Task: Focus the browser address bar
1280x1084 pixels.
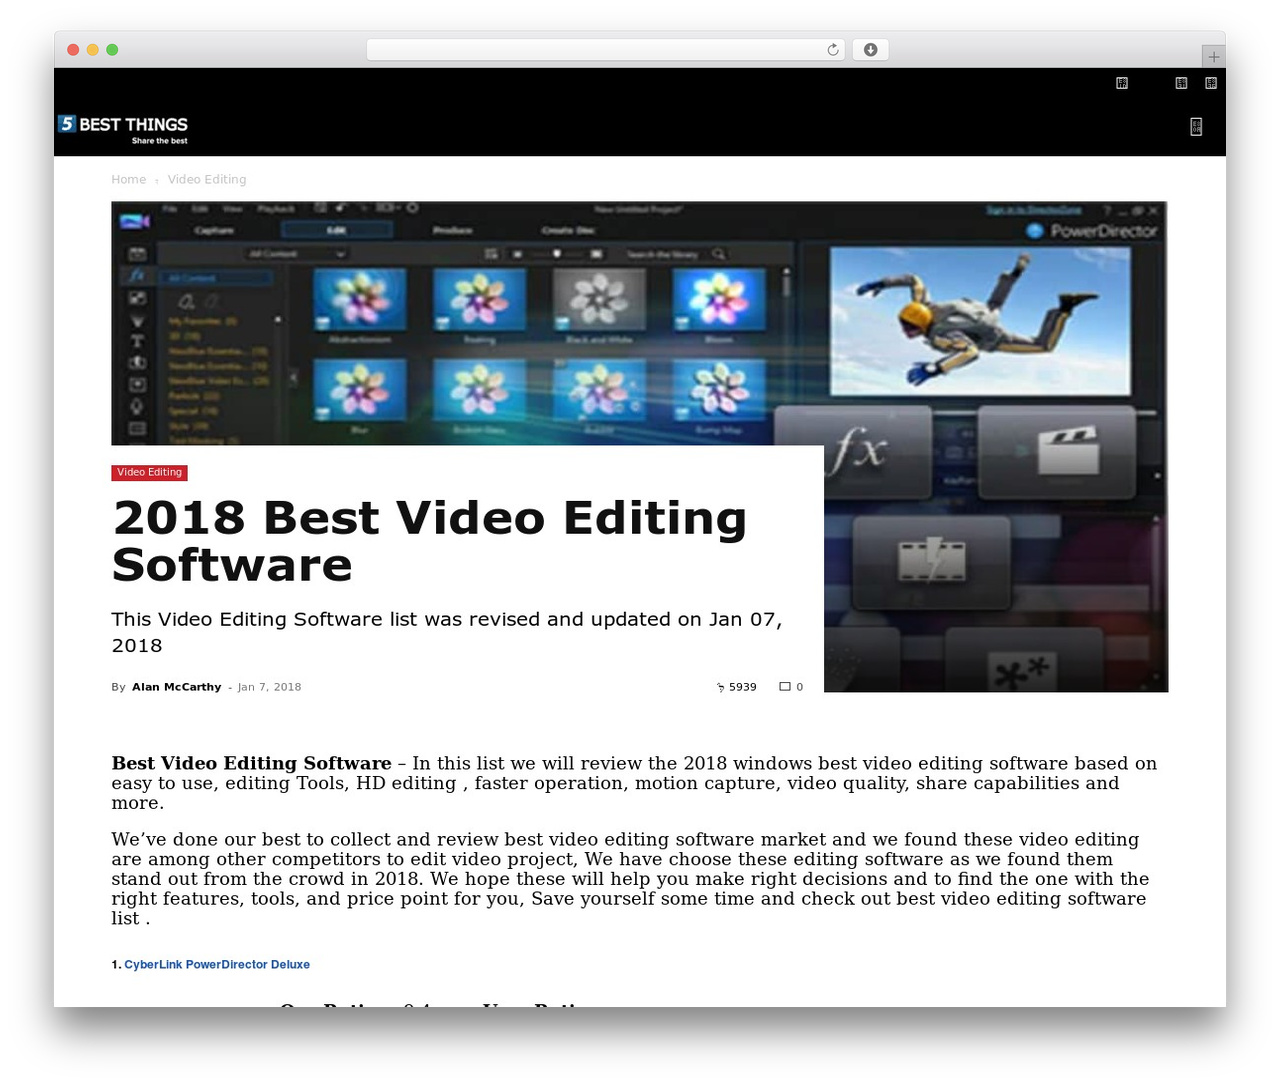Action: coord(605,50)
